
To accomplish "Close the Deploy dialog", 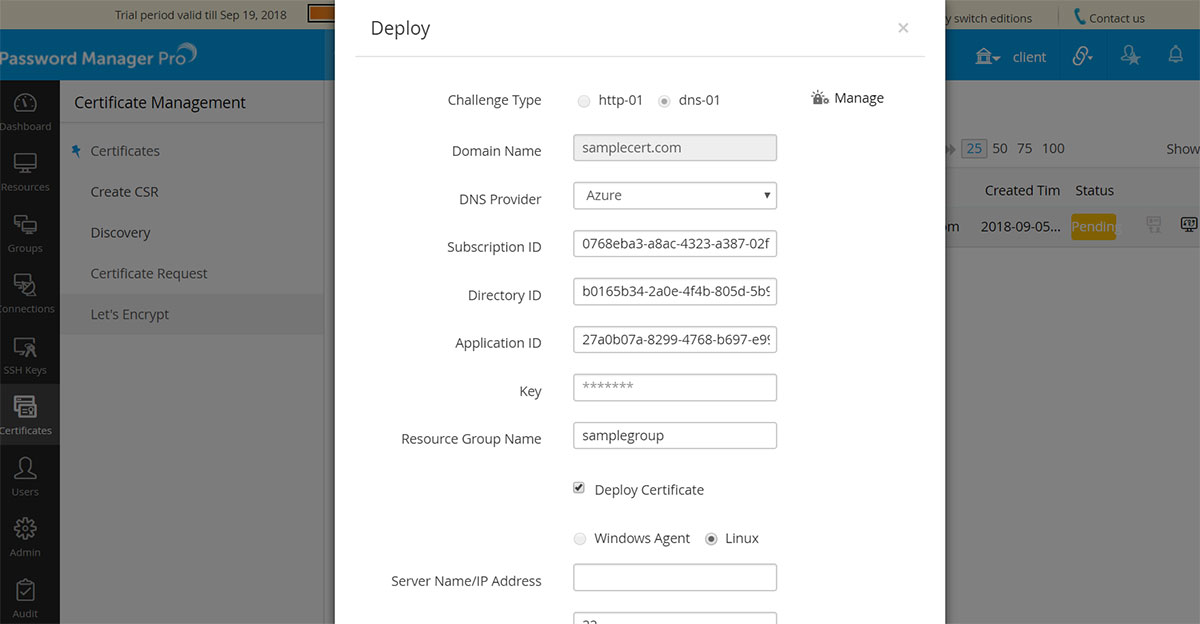I will click(903, 28).
